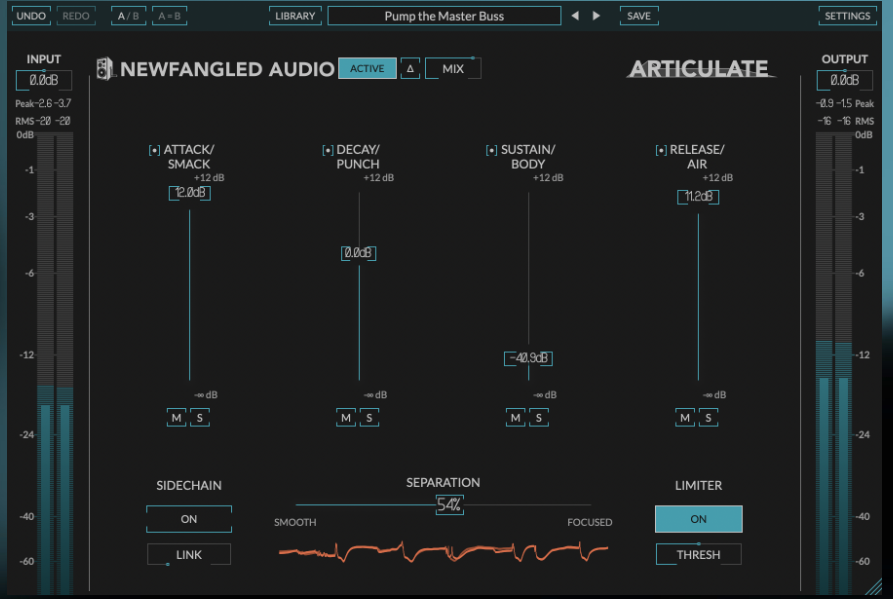The image size is (893, 599).
Task: Toggle the Decay/Punch band enable bracket
Action: [327, 150]
